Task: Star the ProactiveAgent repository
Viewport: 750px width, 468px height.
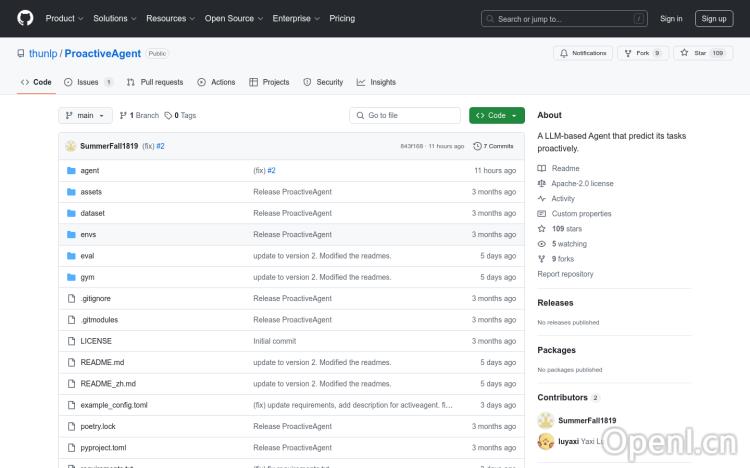Action: click(698, 53)
